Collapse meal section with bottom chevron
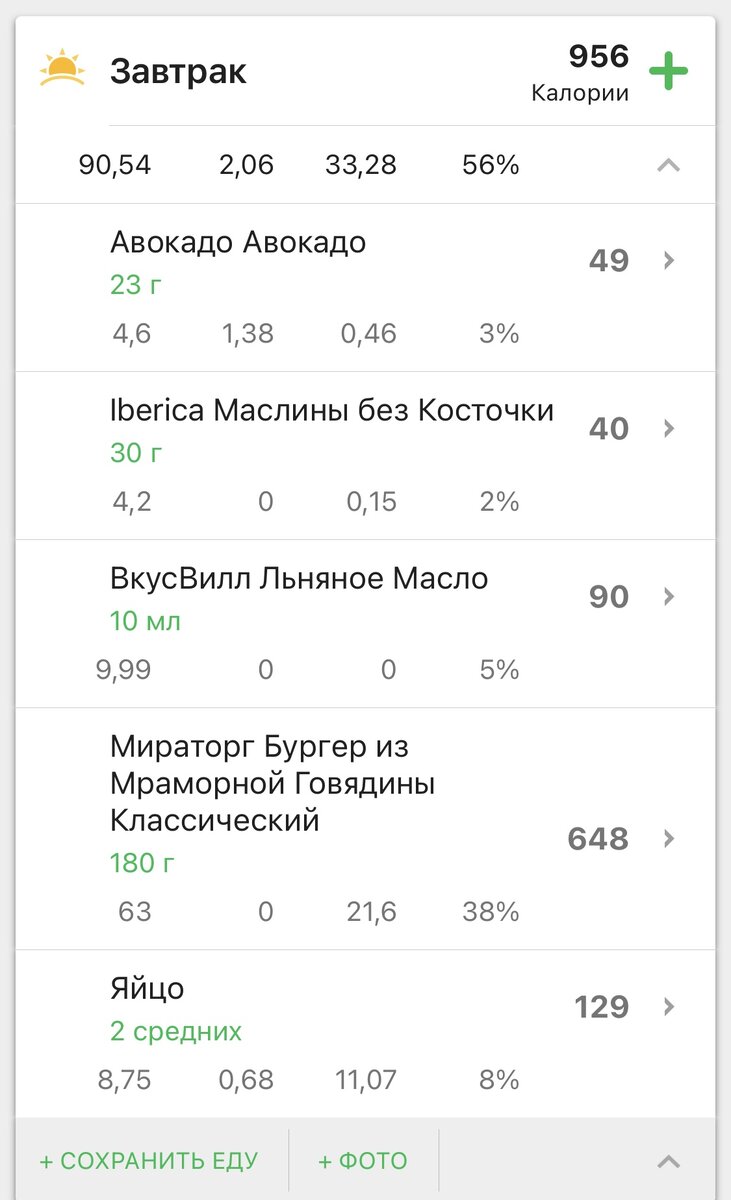This screenshot has width=731, height=1200. (x=668, y=1161)
